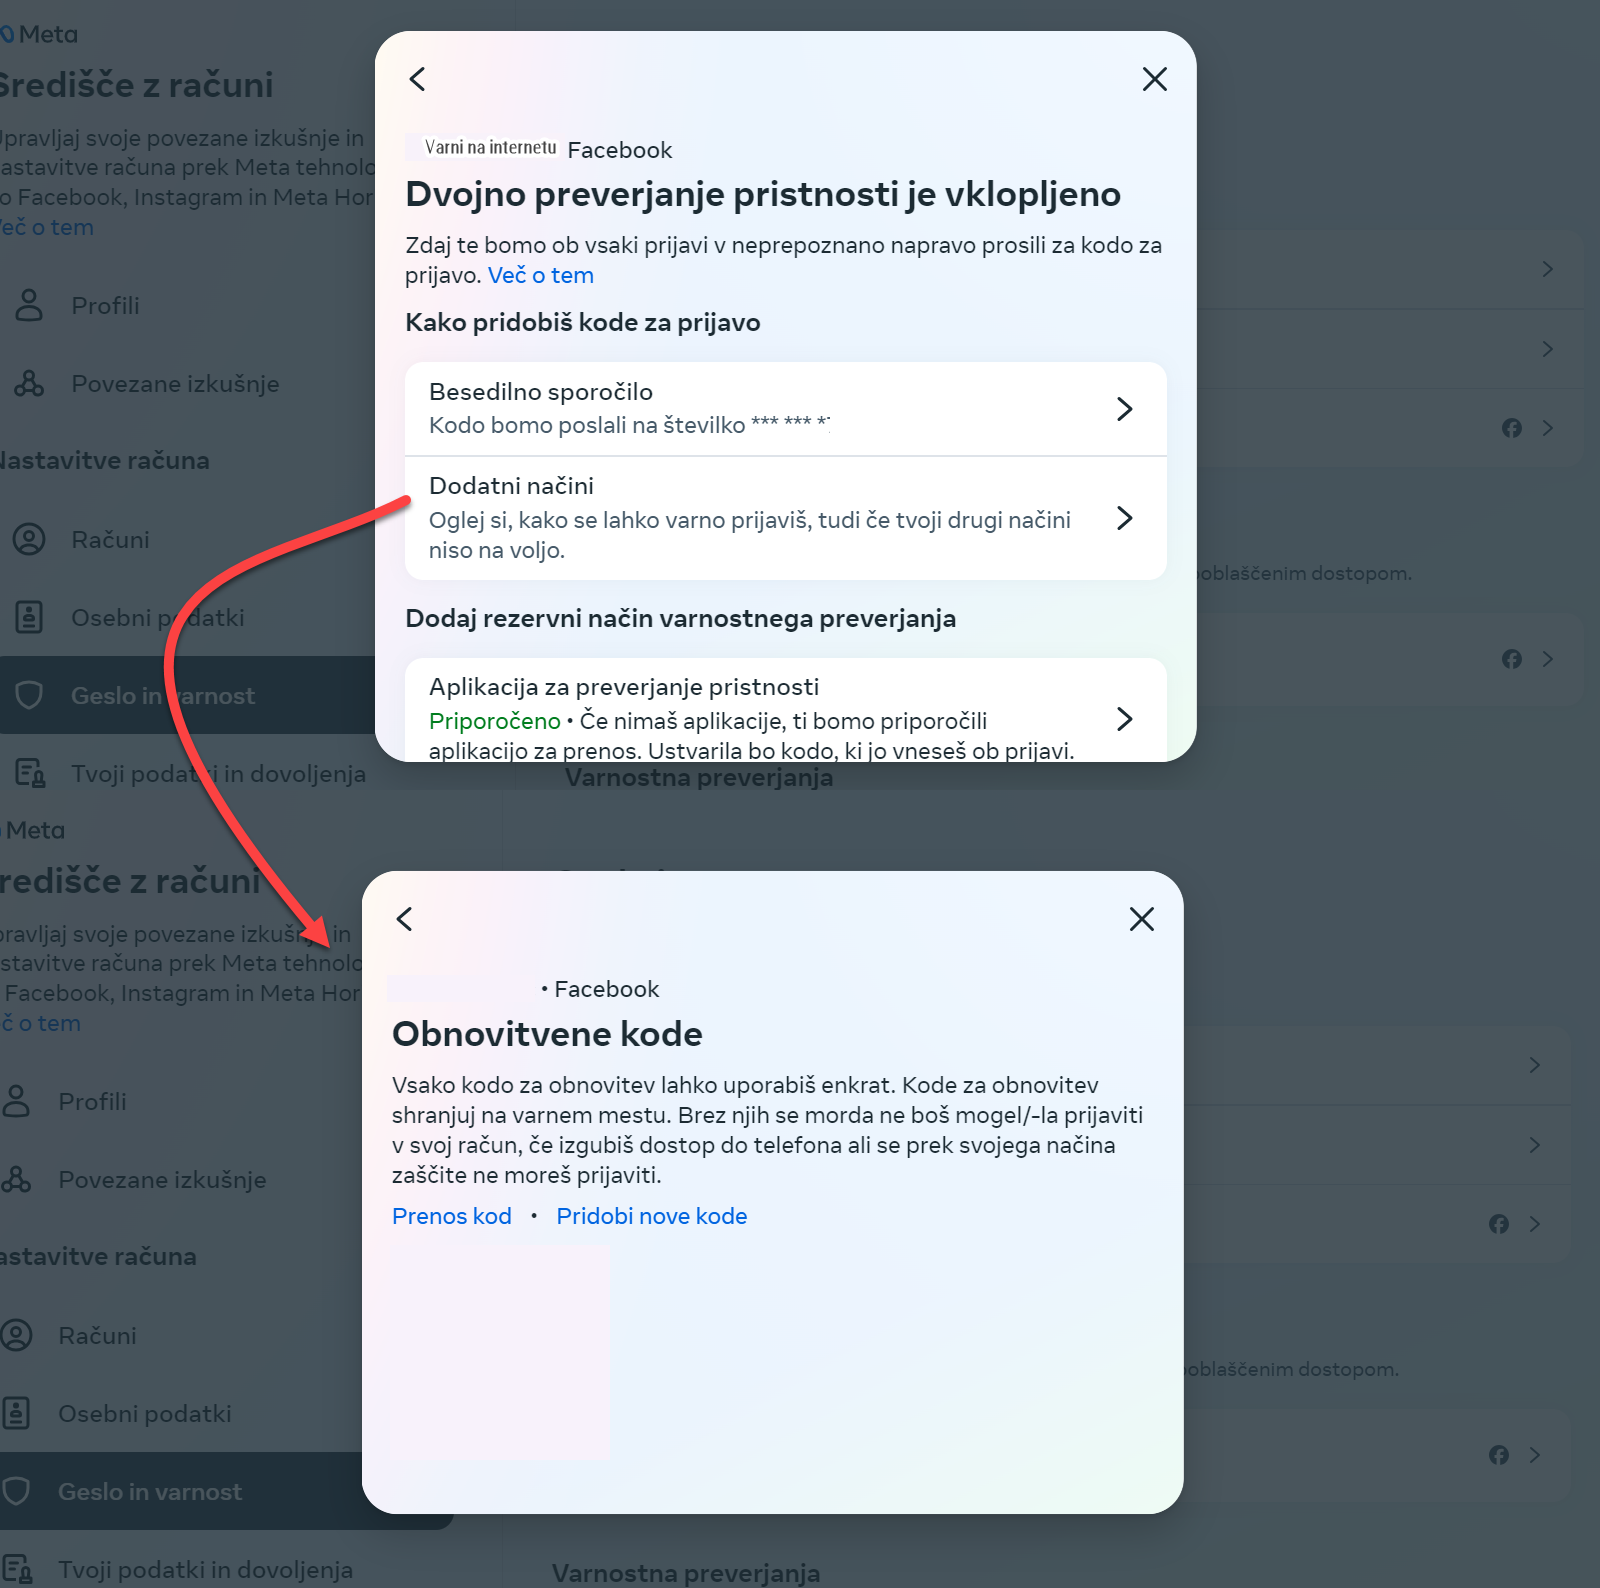
Task: Click the Računi account icon in top sidebar
Action: pos(29,539)
